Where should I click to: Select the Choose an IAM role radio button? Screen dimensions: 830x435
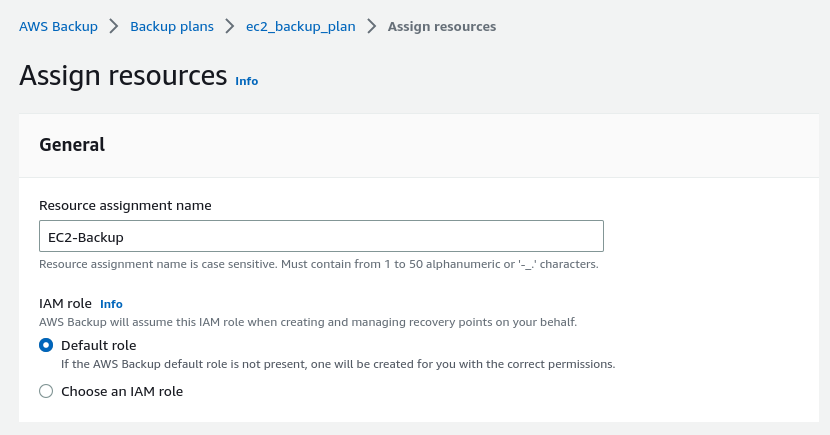click(46, 392)
